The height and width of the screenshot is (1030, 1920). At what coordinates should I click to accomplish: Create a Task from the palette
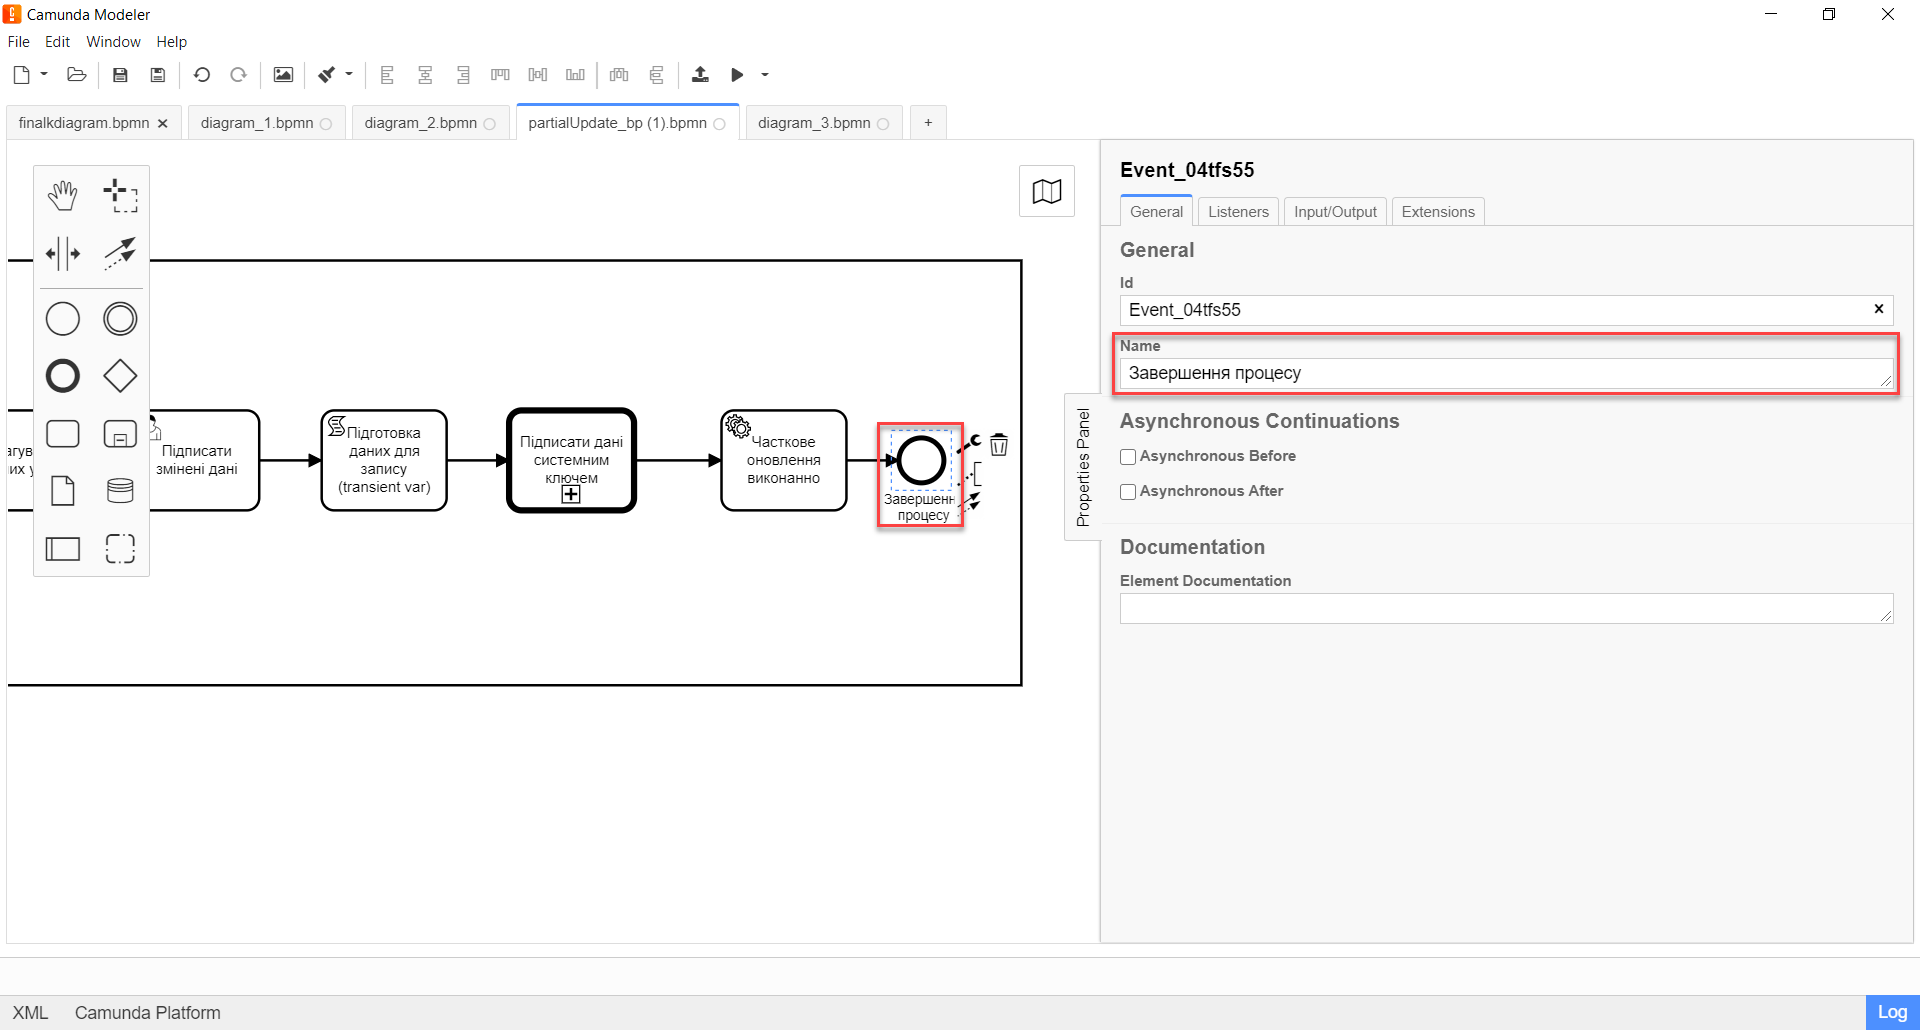pos(63,433)
